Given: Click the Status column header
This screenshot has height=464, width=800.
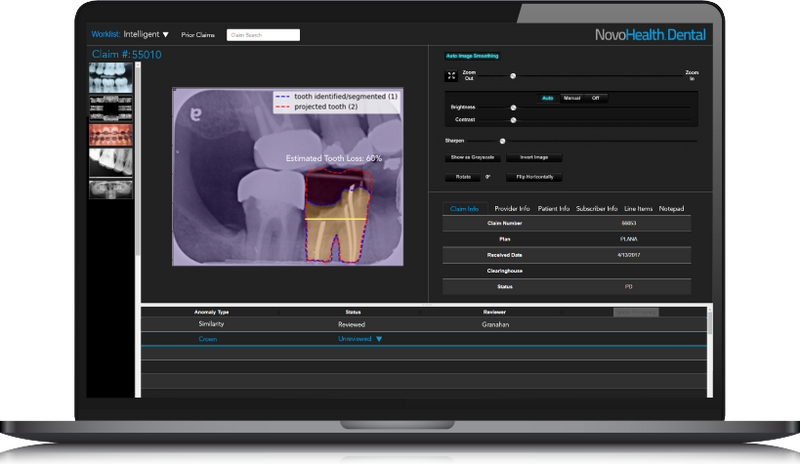Looking at the screenshot, I should (x=353, y=312).
